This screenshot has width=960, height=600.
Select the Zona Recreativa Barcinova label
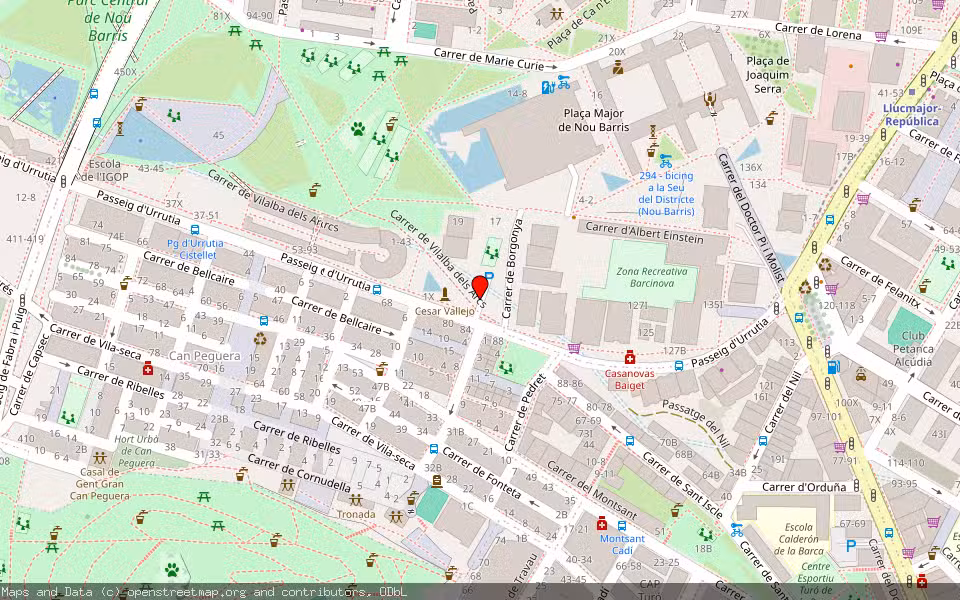(x=652, y=277)
